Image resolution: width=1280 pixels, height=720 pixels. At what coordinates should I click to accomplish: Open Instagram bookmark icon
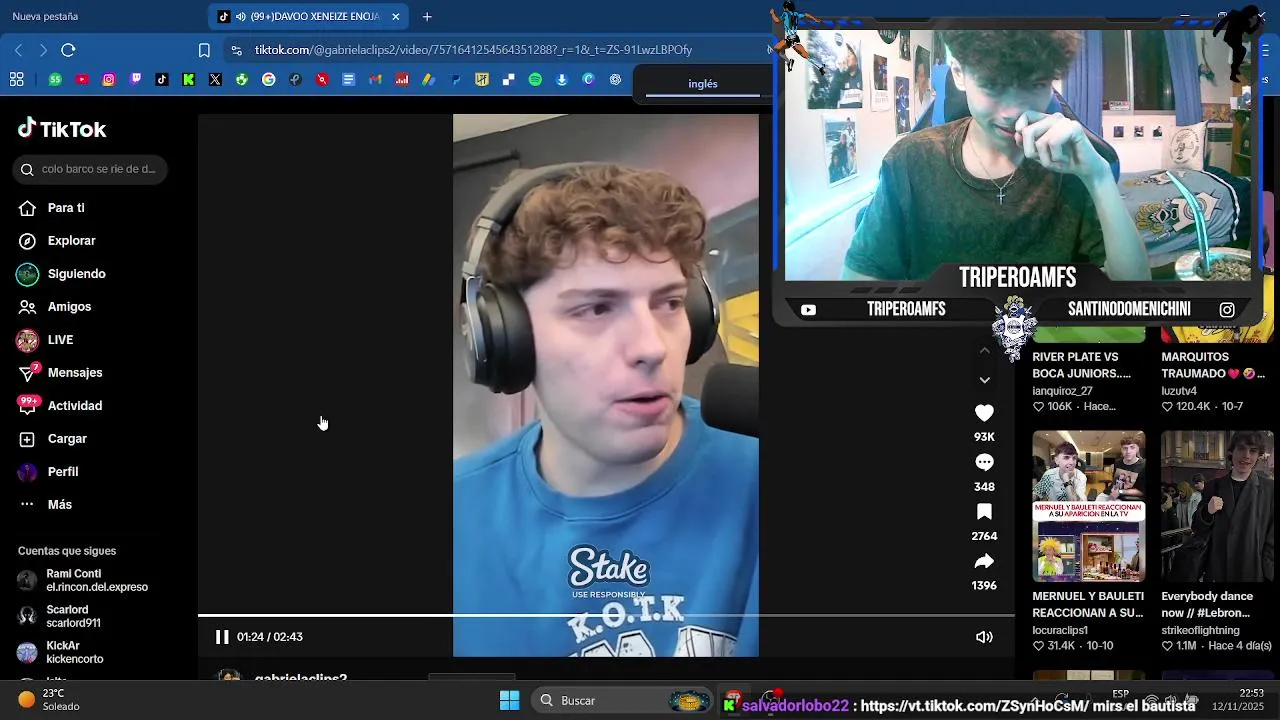[109, 80]
